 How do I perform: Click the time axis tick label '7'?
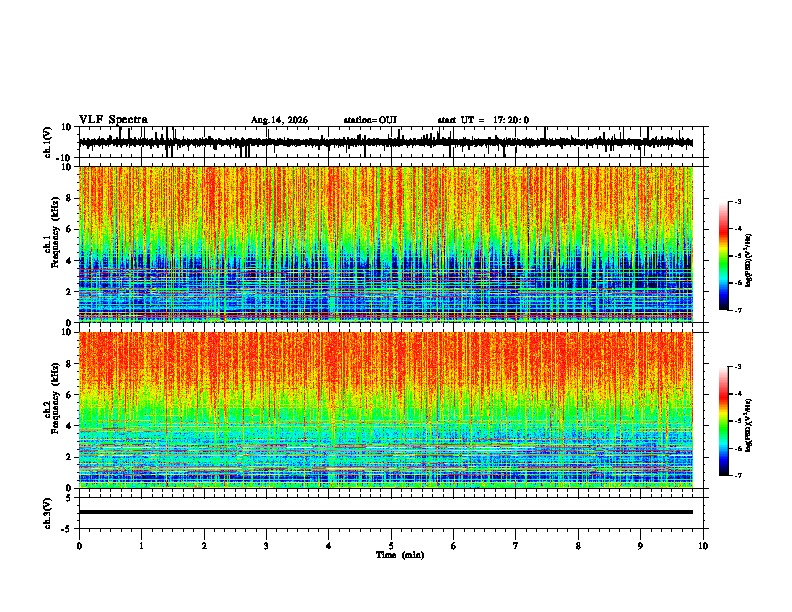[x=516, y=546]
